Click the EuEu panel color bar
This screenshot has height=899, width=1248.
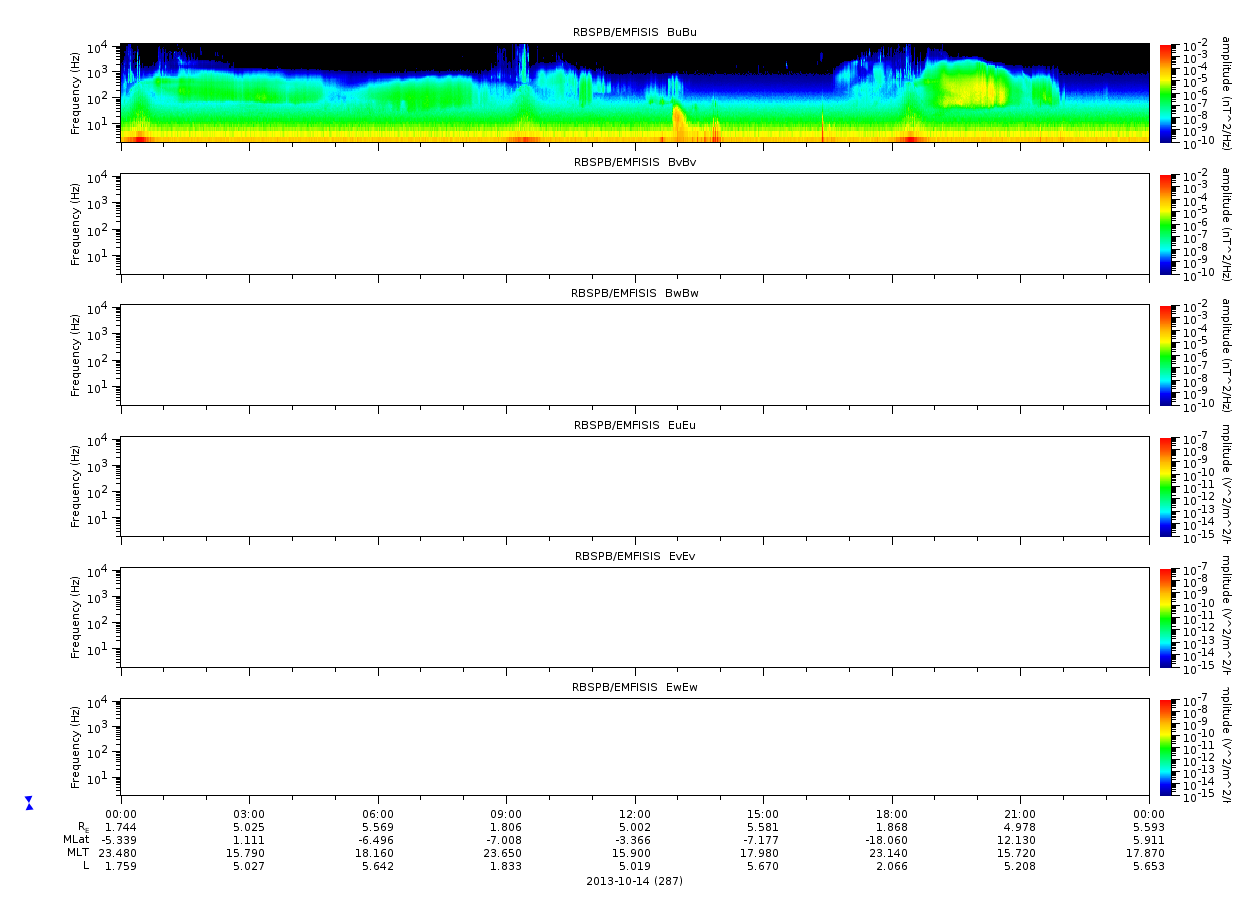[1165, 487]
